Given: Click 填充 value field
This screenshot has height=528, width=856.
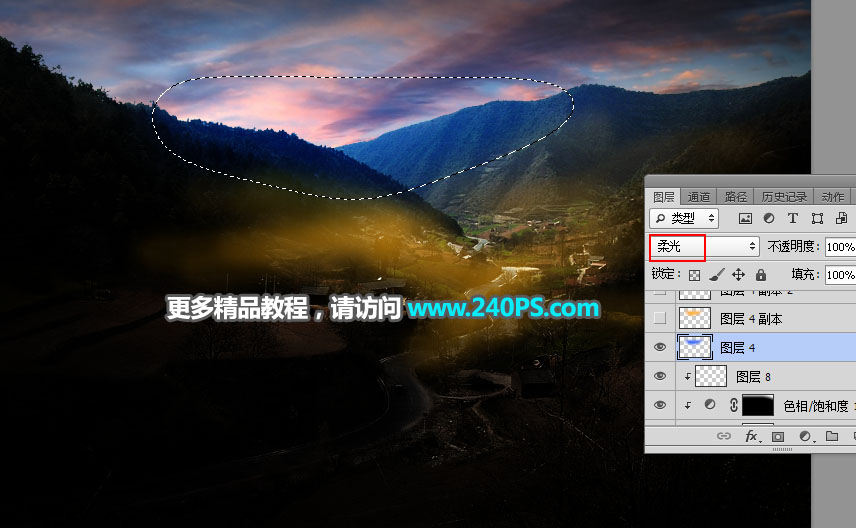Looking at the screenshot, I should pos(840,274).
